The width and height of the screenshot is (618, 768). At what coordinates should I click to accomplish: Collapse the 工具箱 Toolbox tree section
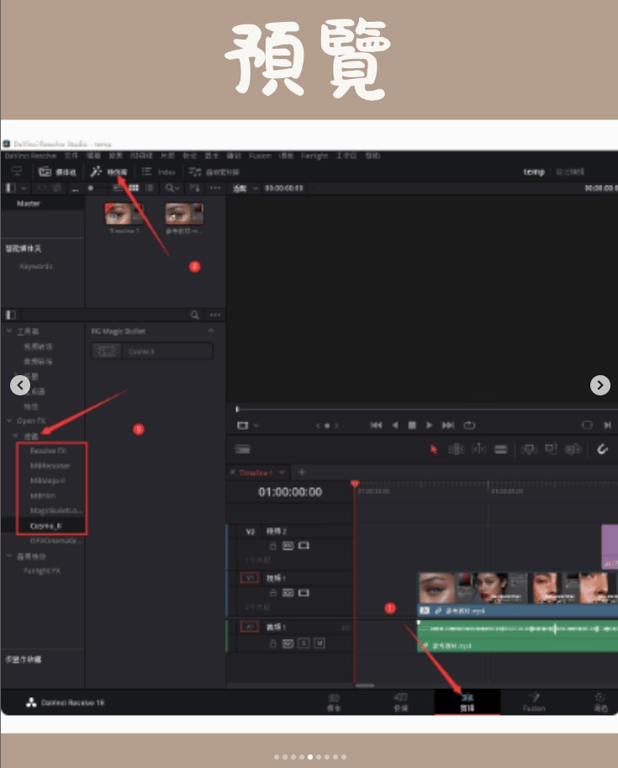pyautogui.click(x=9, y=331)
